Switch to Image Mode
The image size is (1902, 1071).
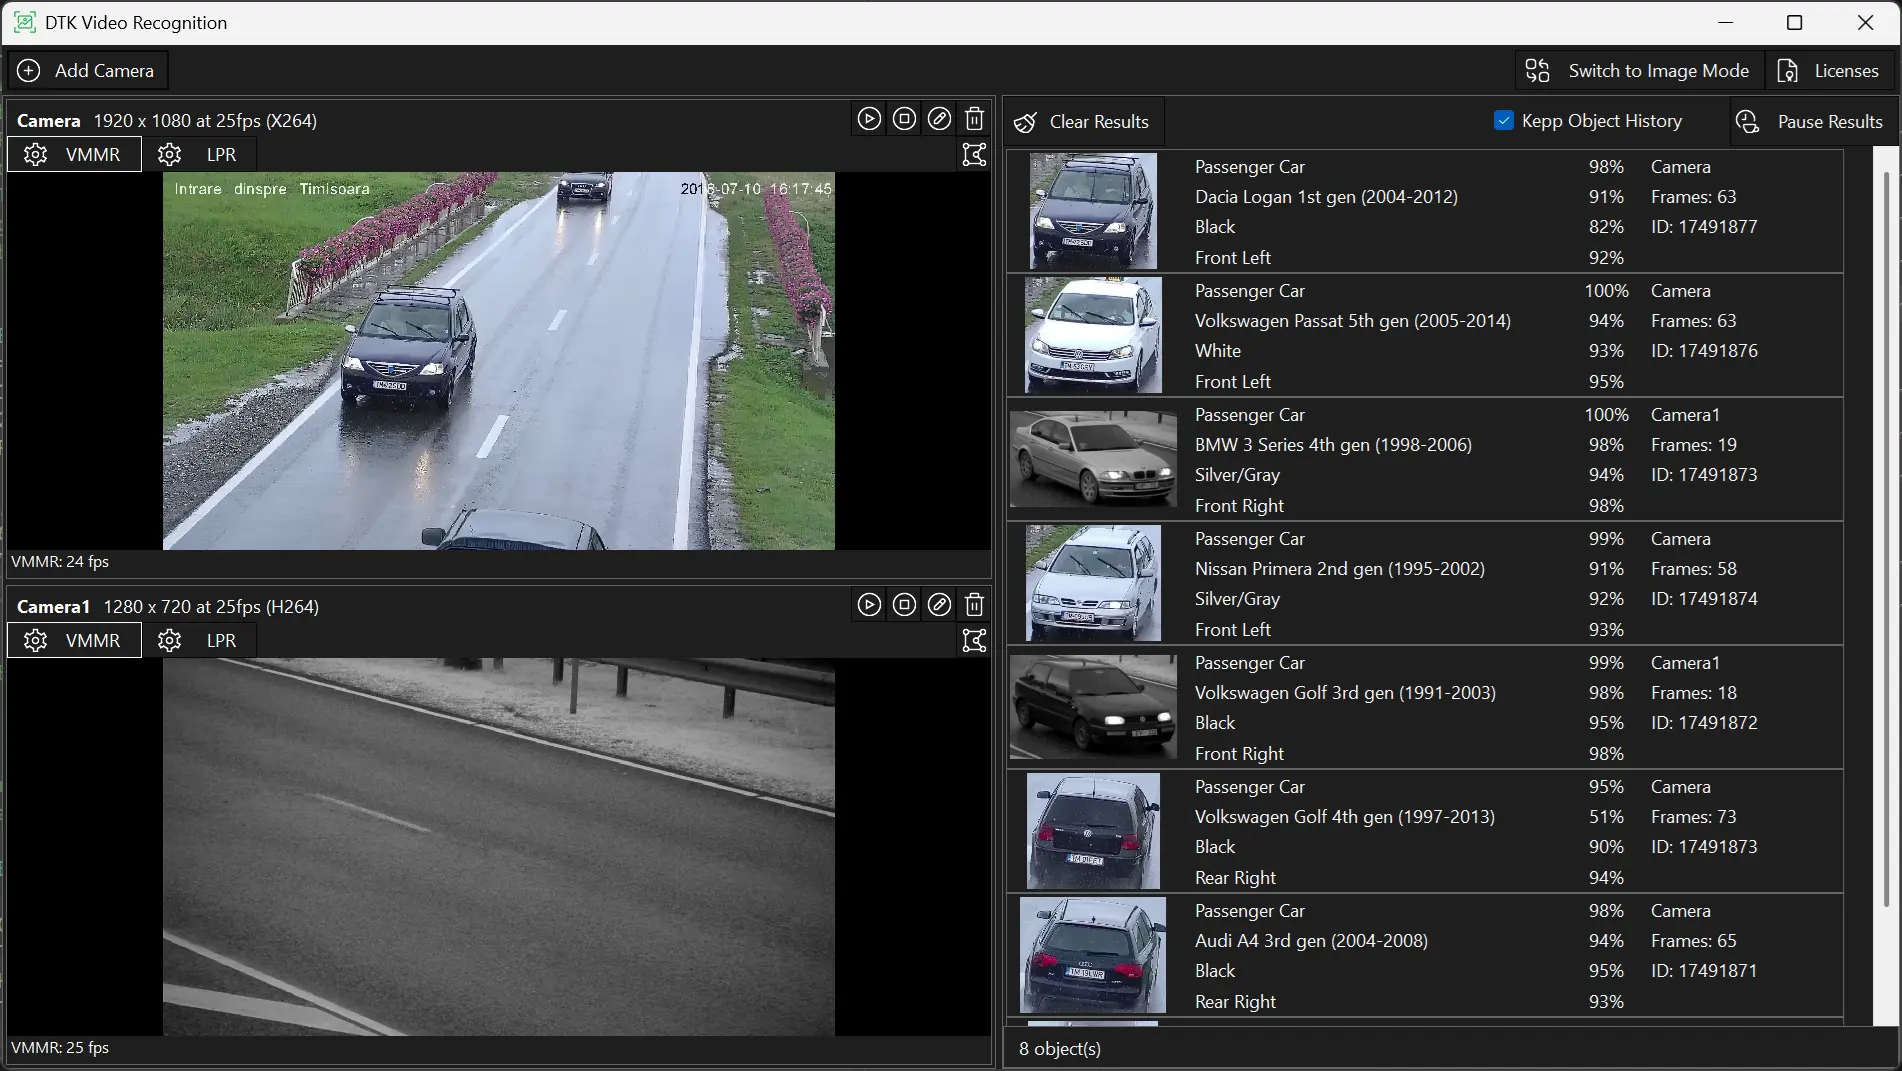1637,71
